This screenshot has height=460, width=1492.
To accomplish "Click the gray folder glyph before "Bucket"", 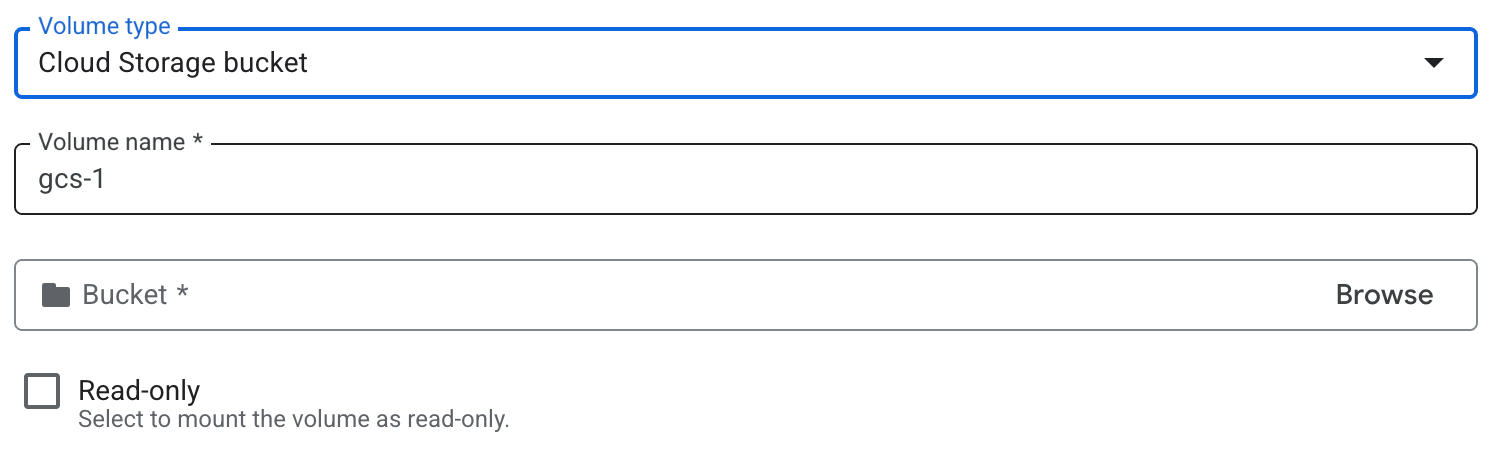I will [56, 295].
